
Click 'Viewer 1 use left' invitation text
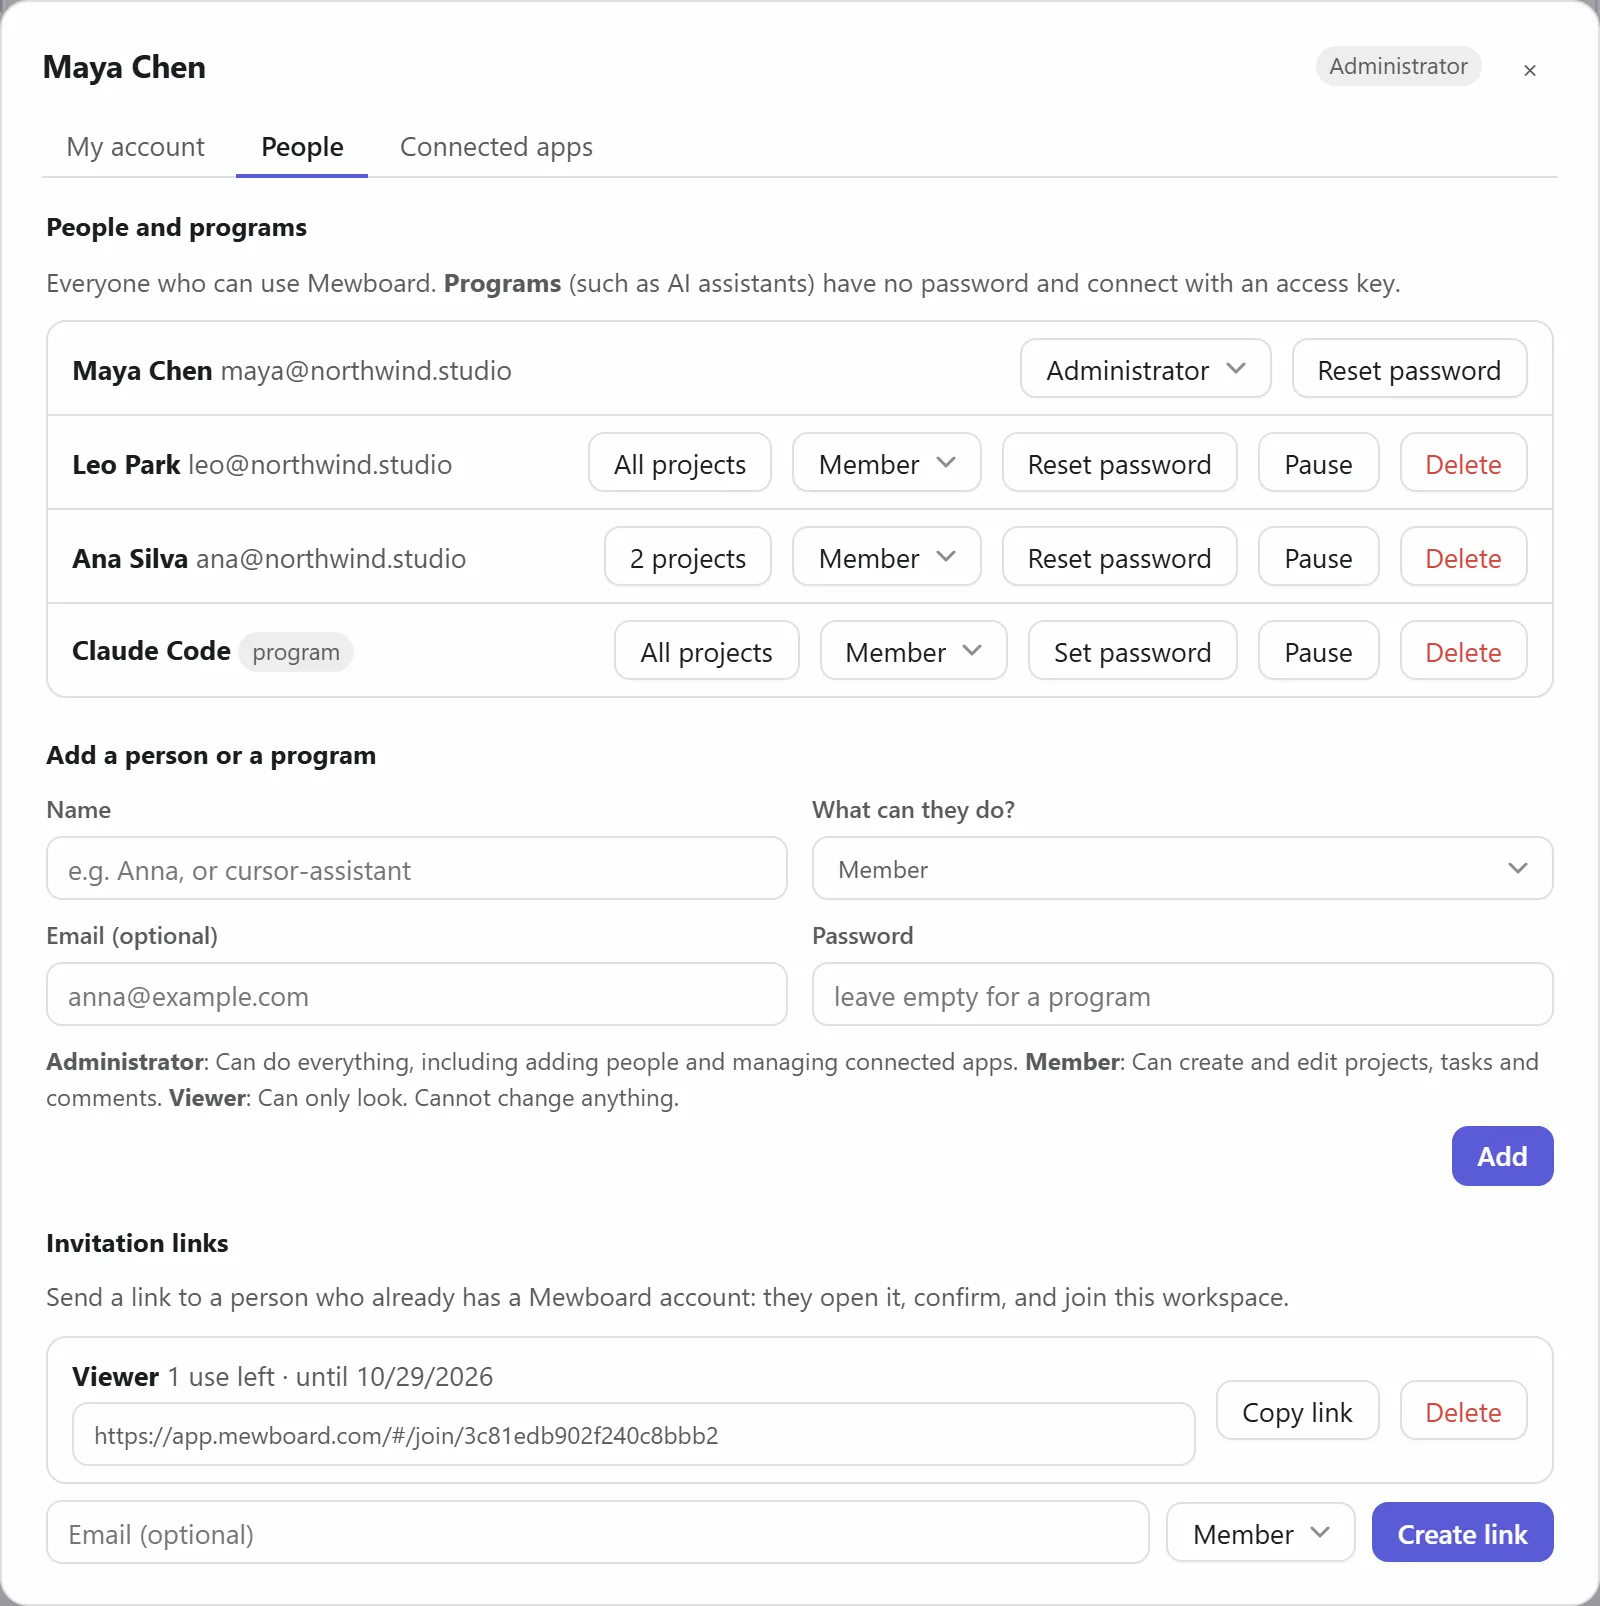pos(173,1376)
